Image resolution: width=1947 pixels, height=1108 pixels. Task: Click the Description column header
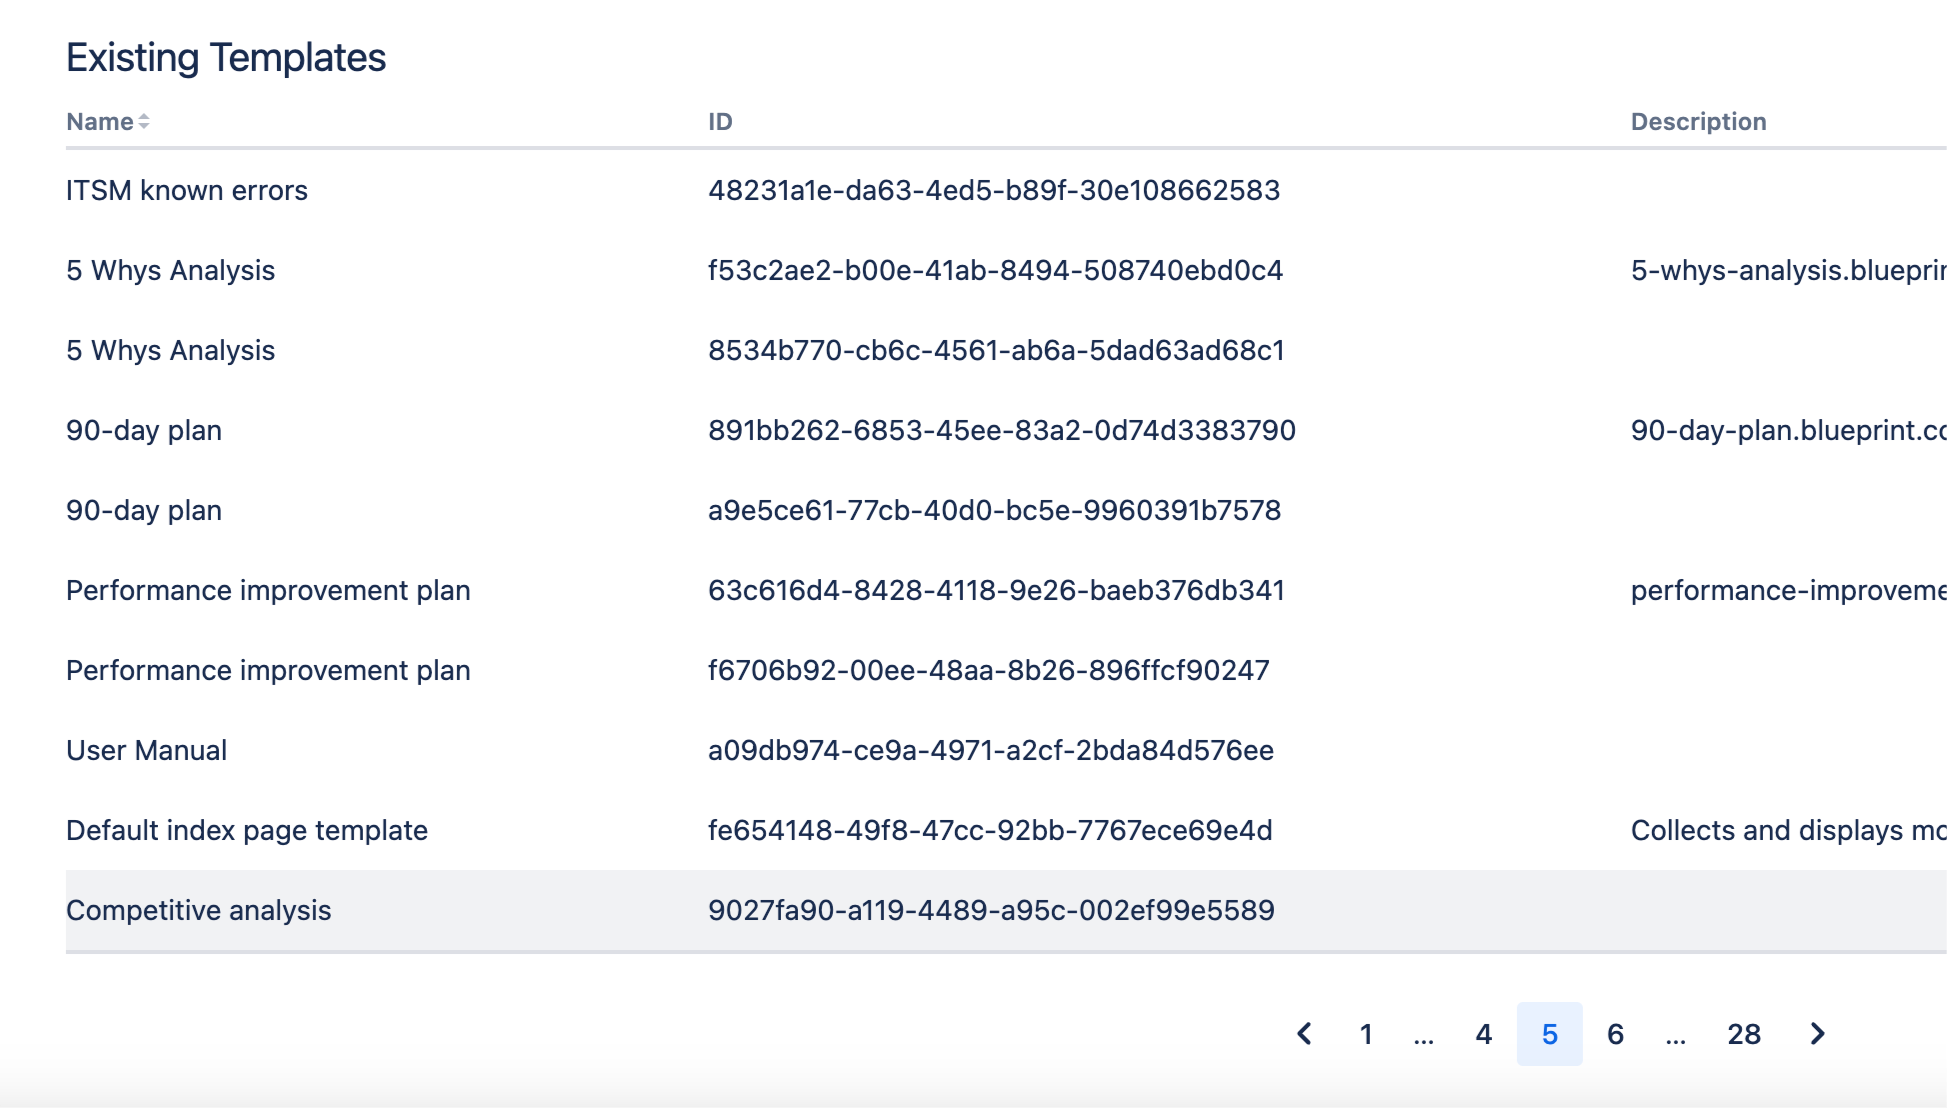pyautogui.click(x=1698, y=121)
